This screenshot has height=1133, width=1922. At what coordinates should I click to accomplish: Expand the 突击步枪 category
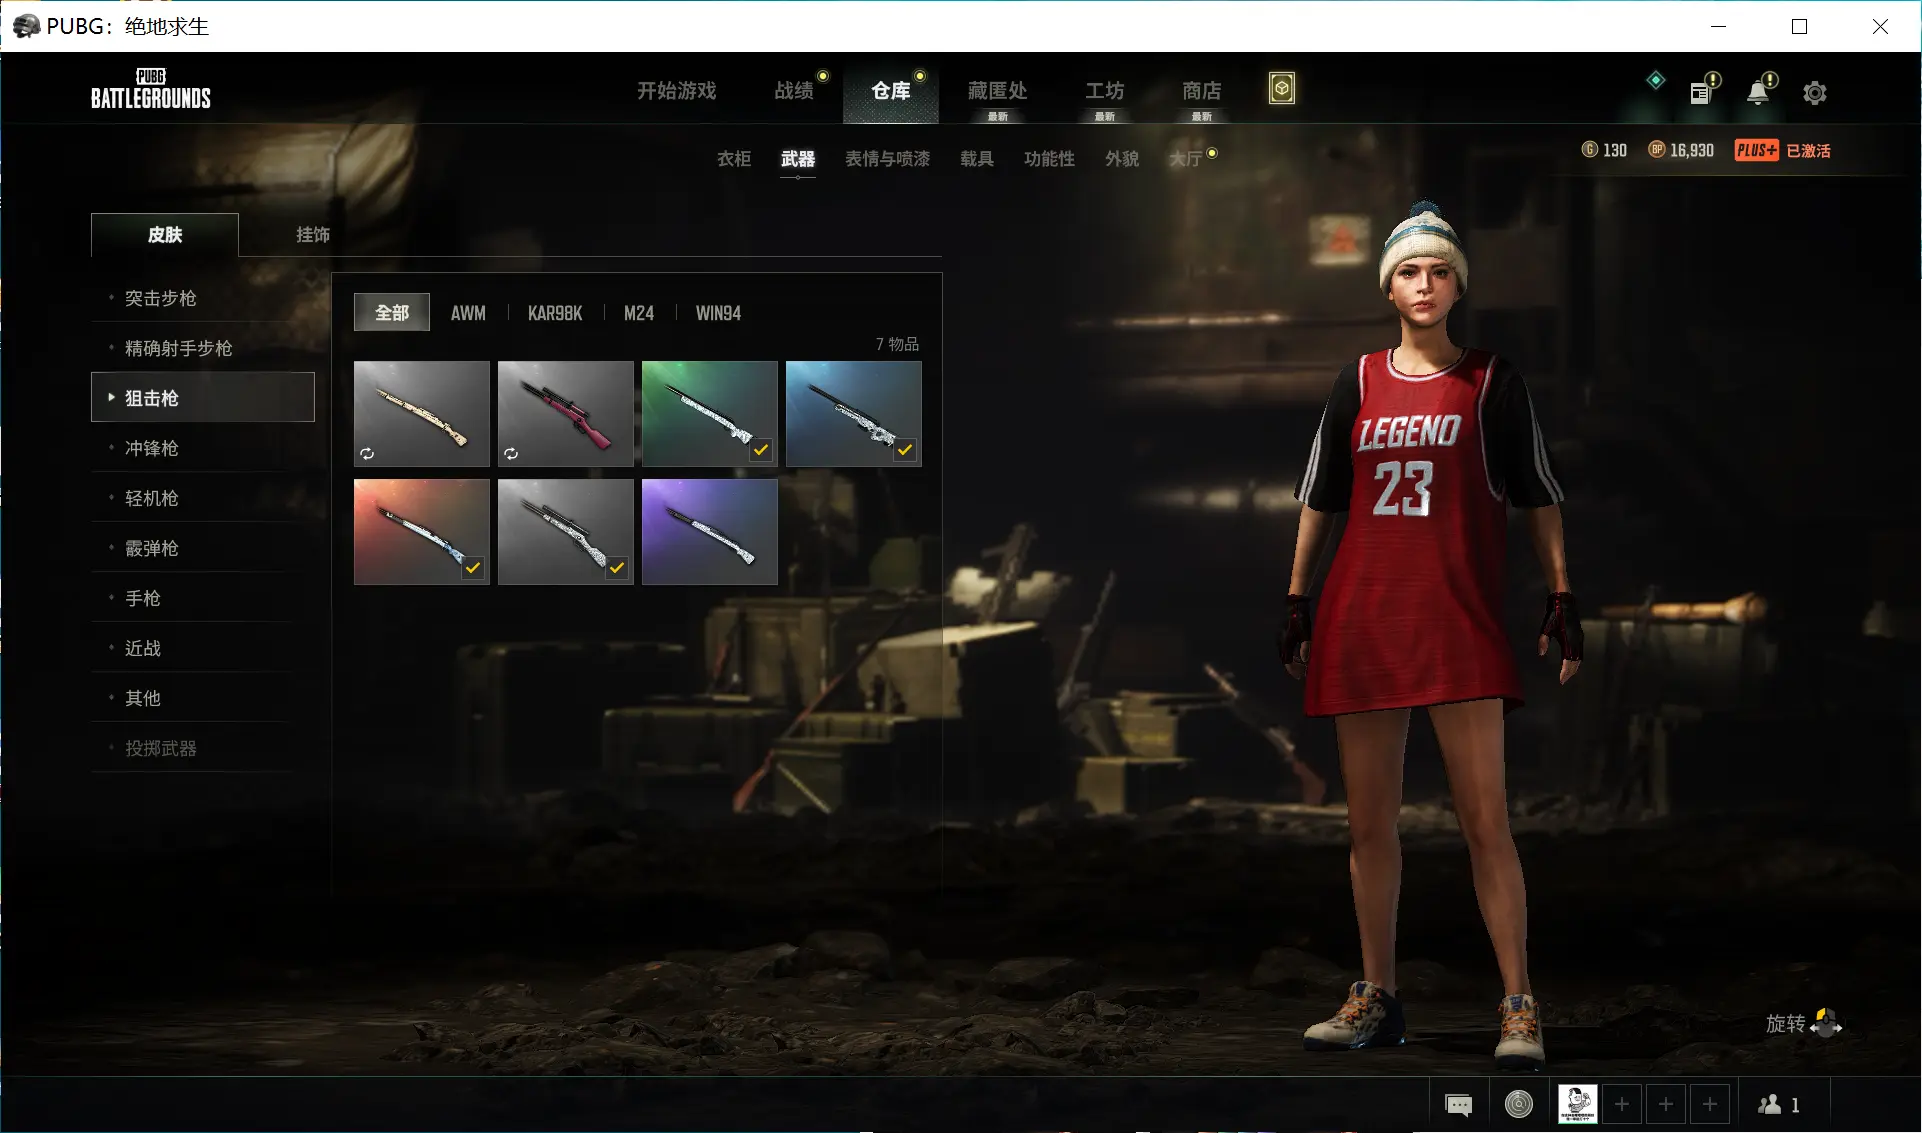pos(203,298)
